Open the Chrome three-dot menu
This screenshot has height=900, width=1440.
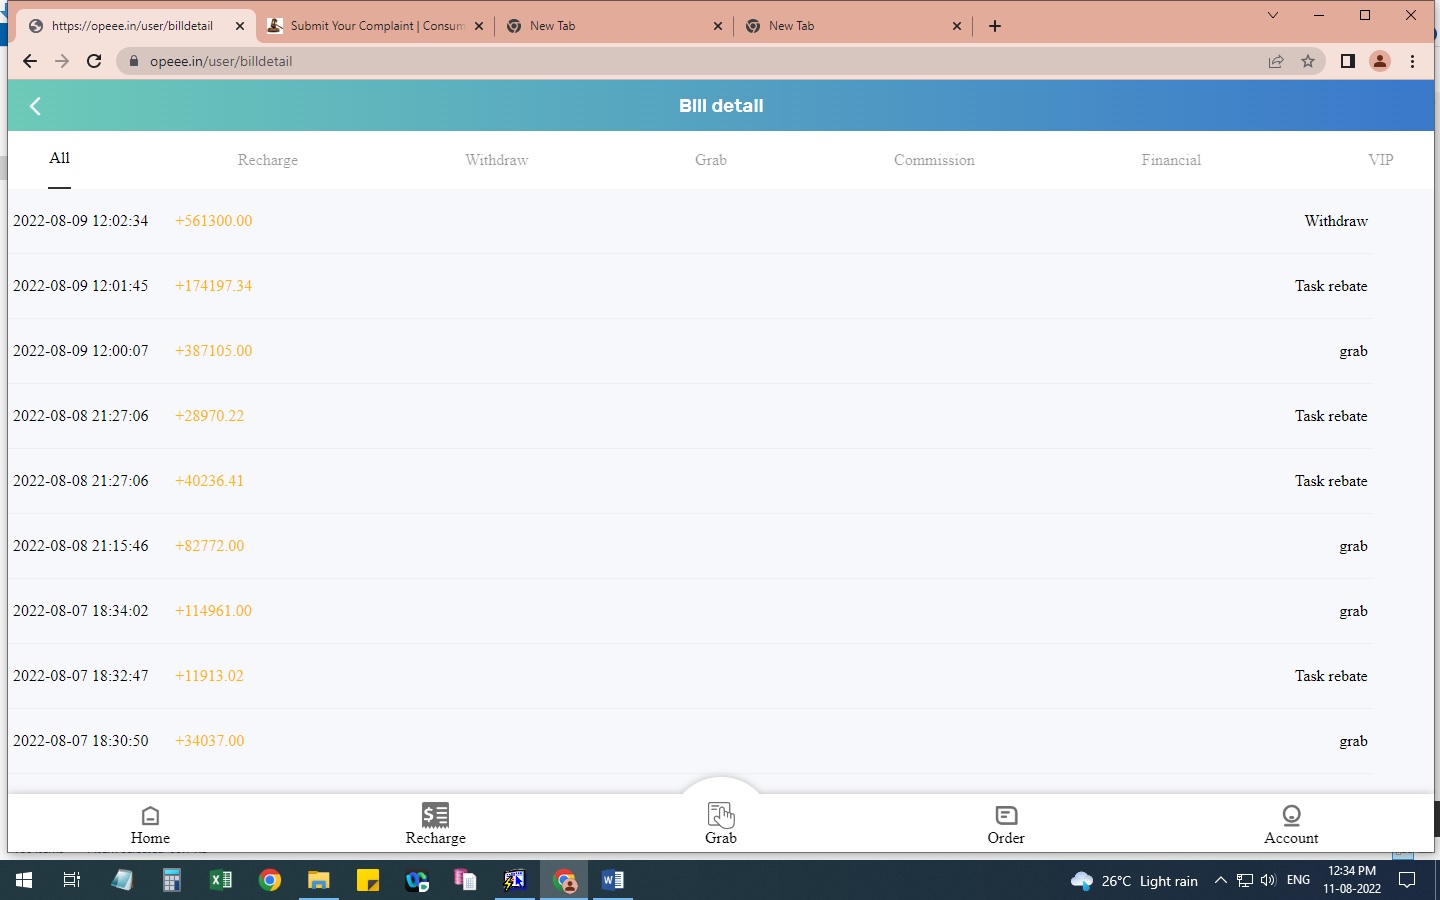coord(1412,61)
